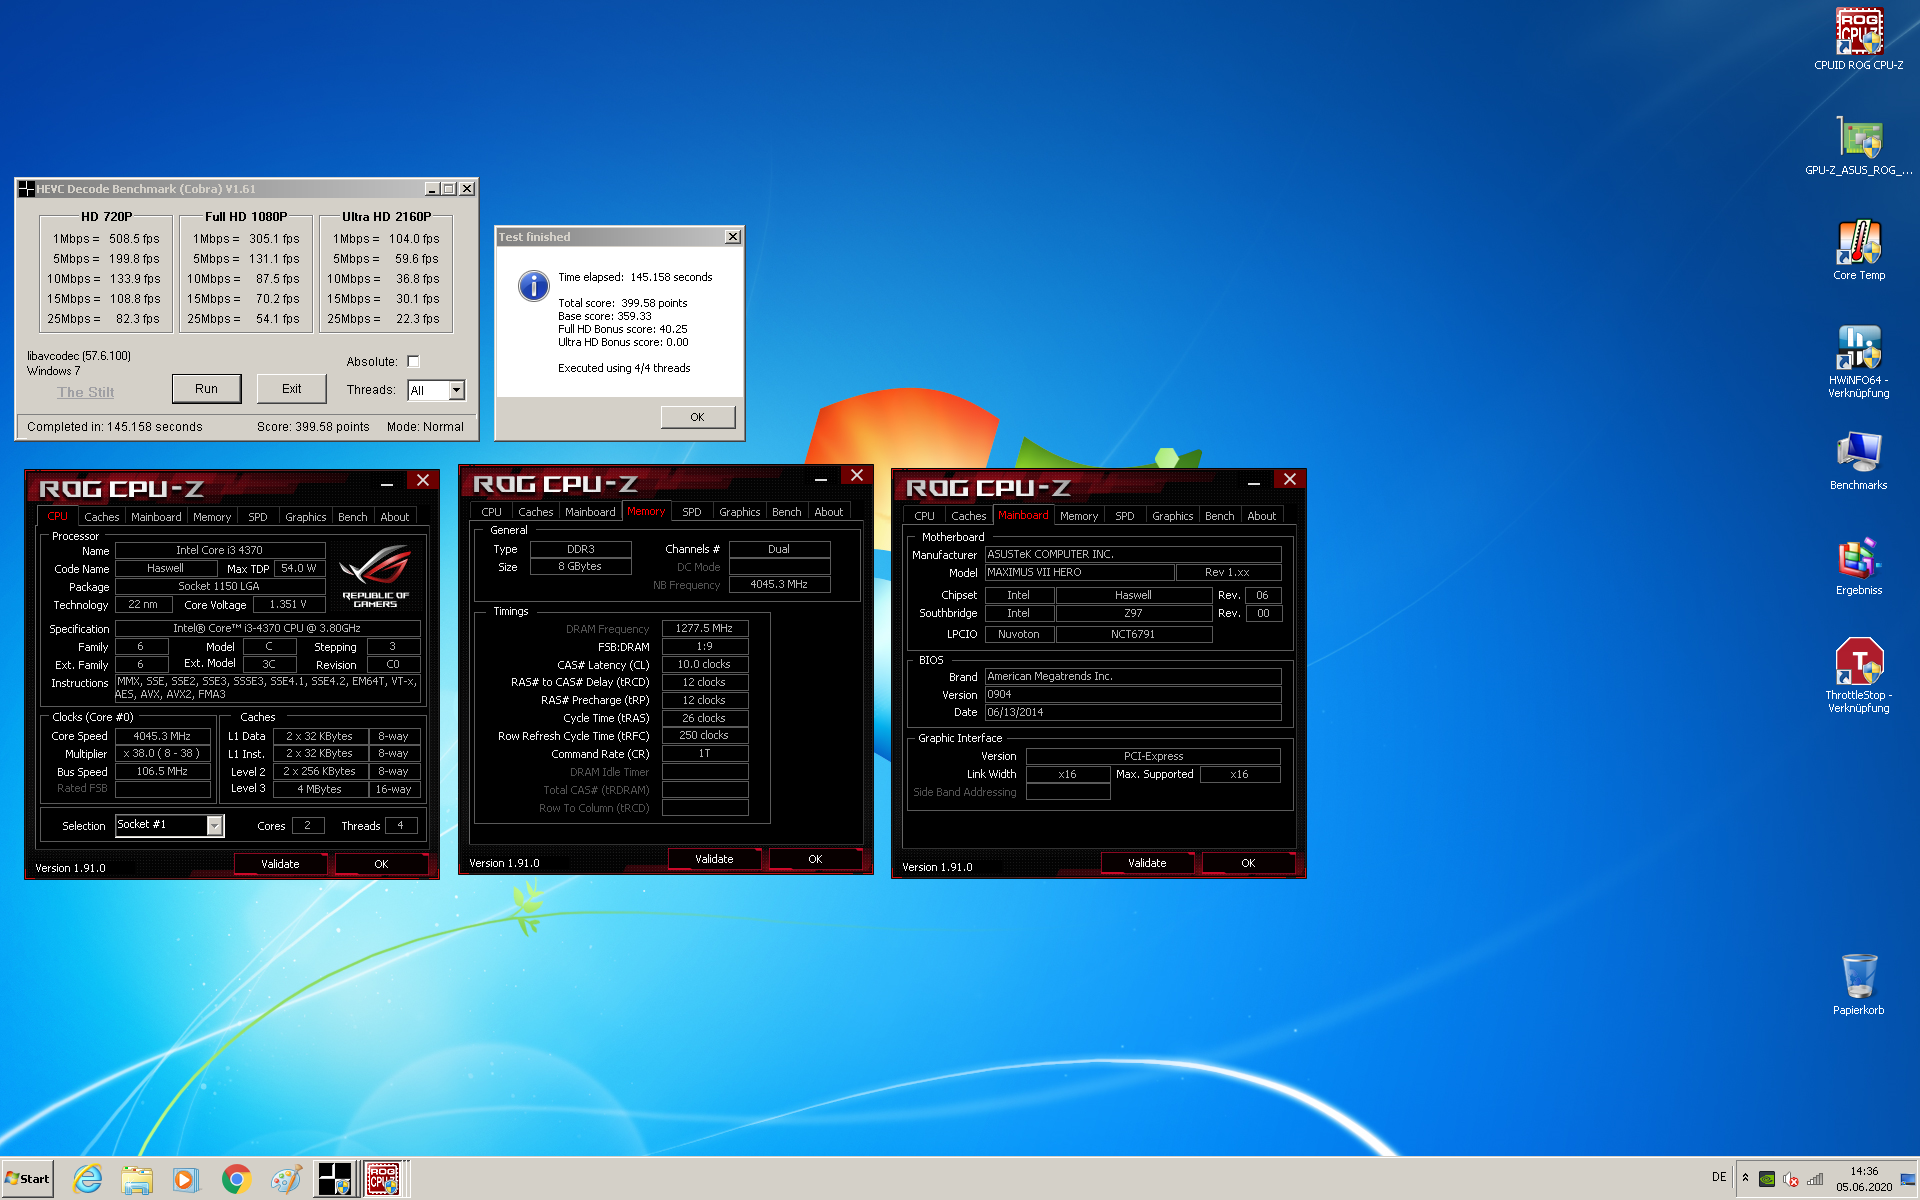Open Windows Explorer folder in taskbar

(x=137, y=1179)
